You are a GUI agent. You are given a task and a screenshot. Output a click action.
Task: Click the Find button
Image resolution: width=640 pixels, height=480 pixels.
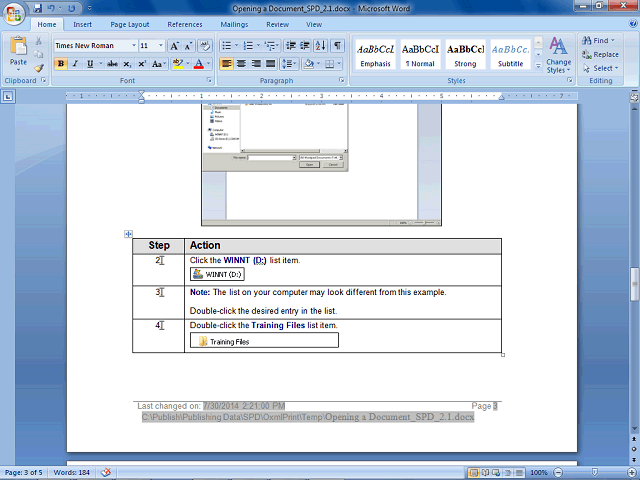click(x=598, y=40)
